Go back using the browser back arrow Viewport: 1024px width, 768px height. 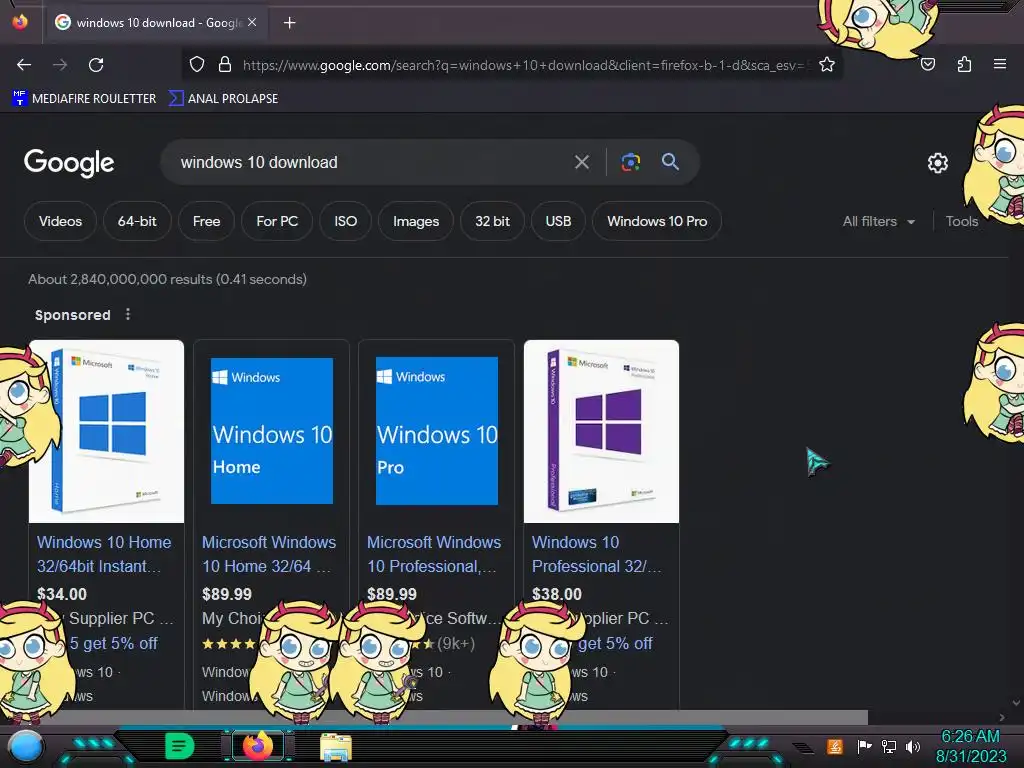coord(24,65)
